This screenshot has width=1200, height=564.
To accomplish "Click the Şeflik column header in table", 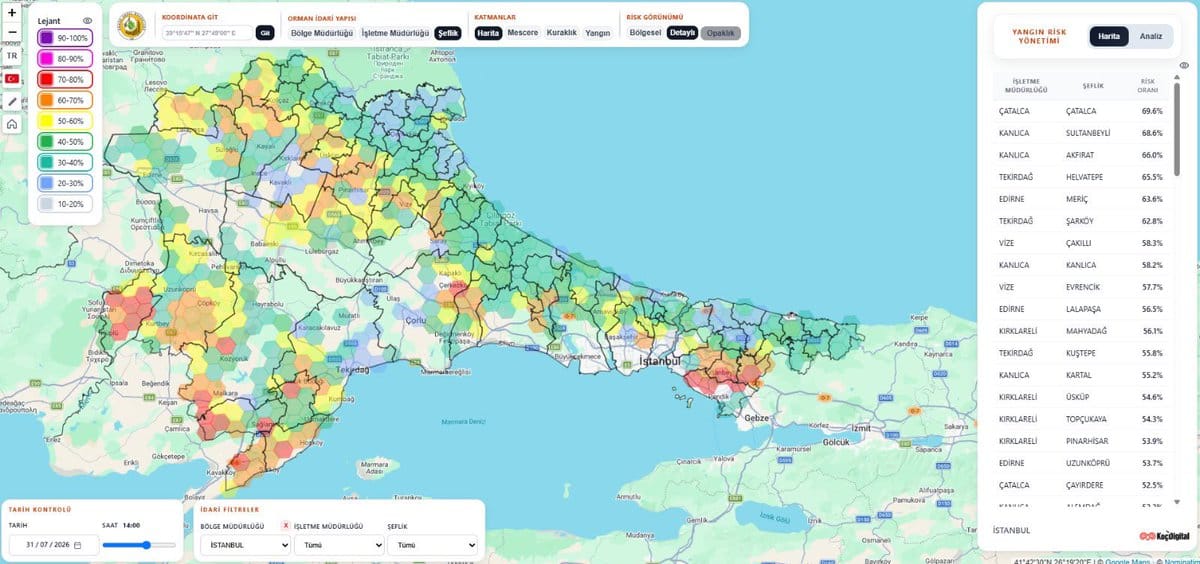I will click(1091, 86).
